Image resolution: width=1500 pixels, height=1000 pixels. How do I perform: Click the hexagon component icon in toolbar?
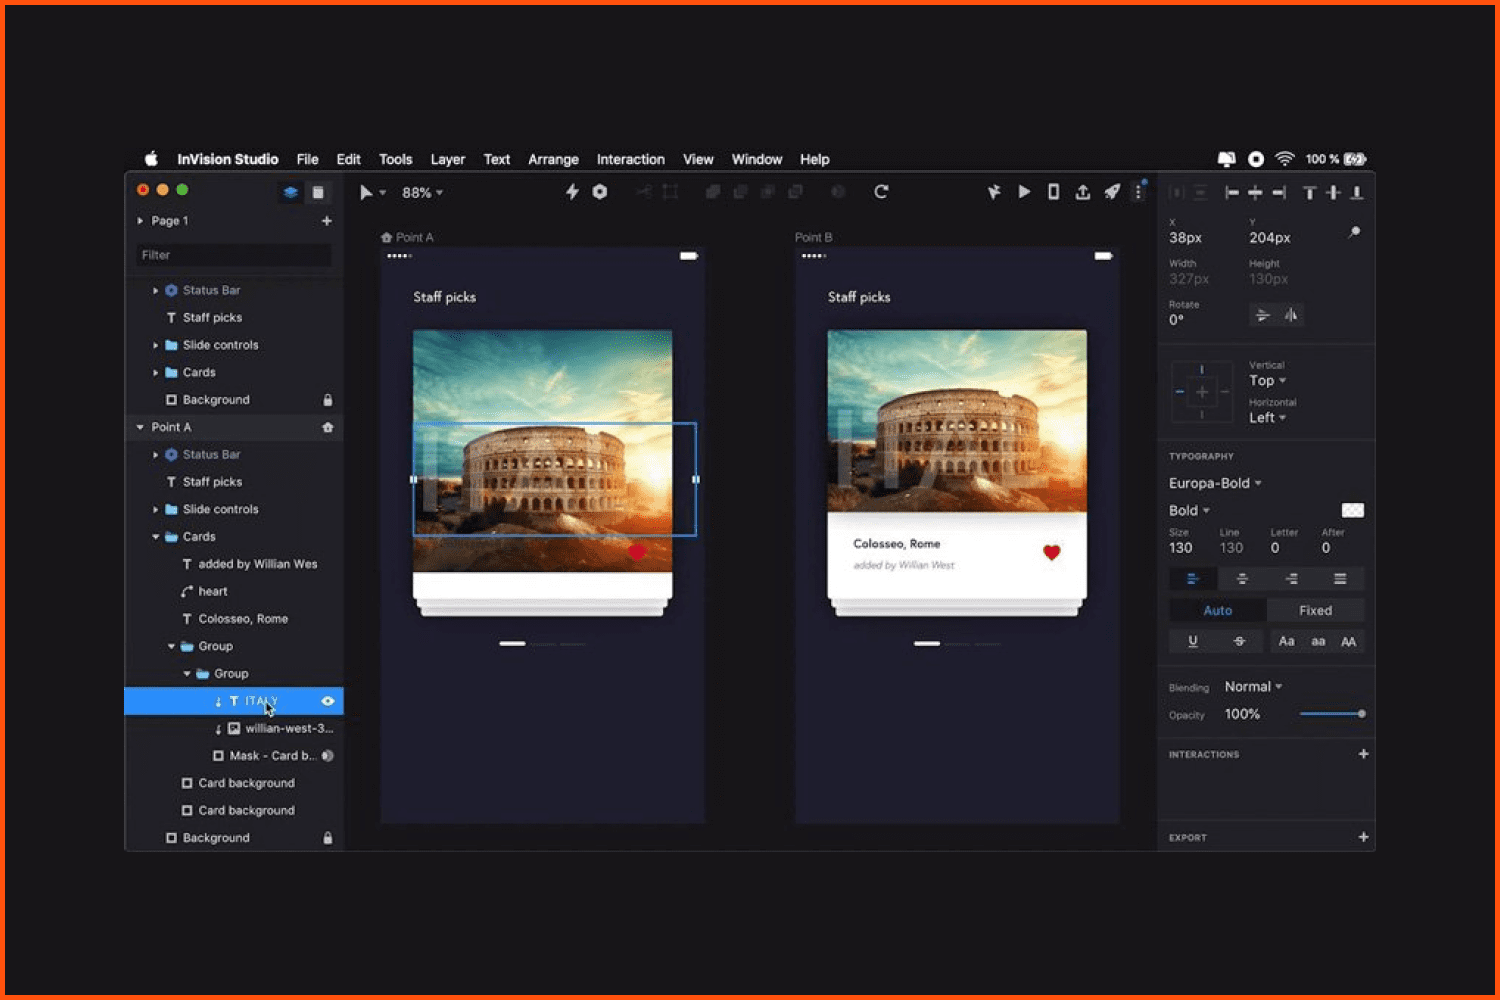click(600, 191)
